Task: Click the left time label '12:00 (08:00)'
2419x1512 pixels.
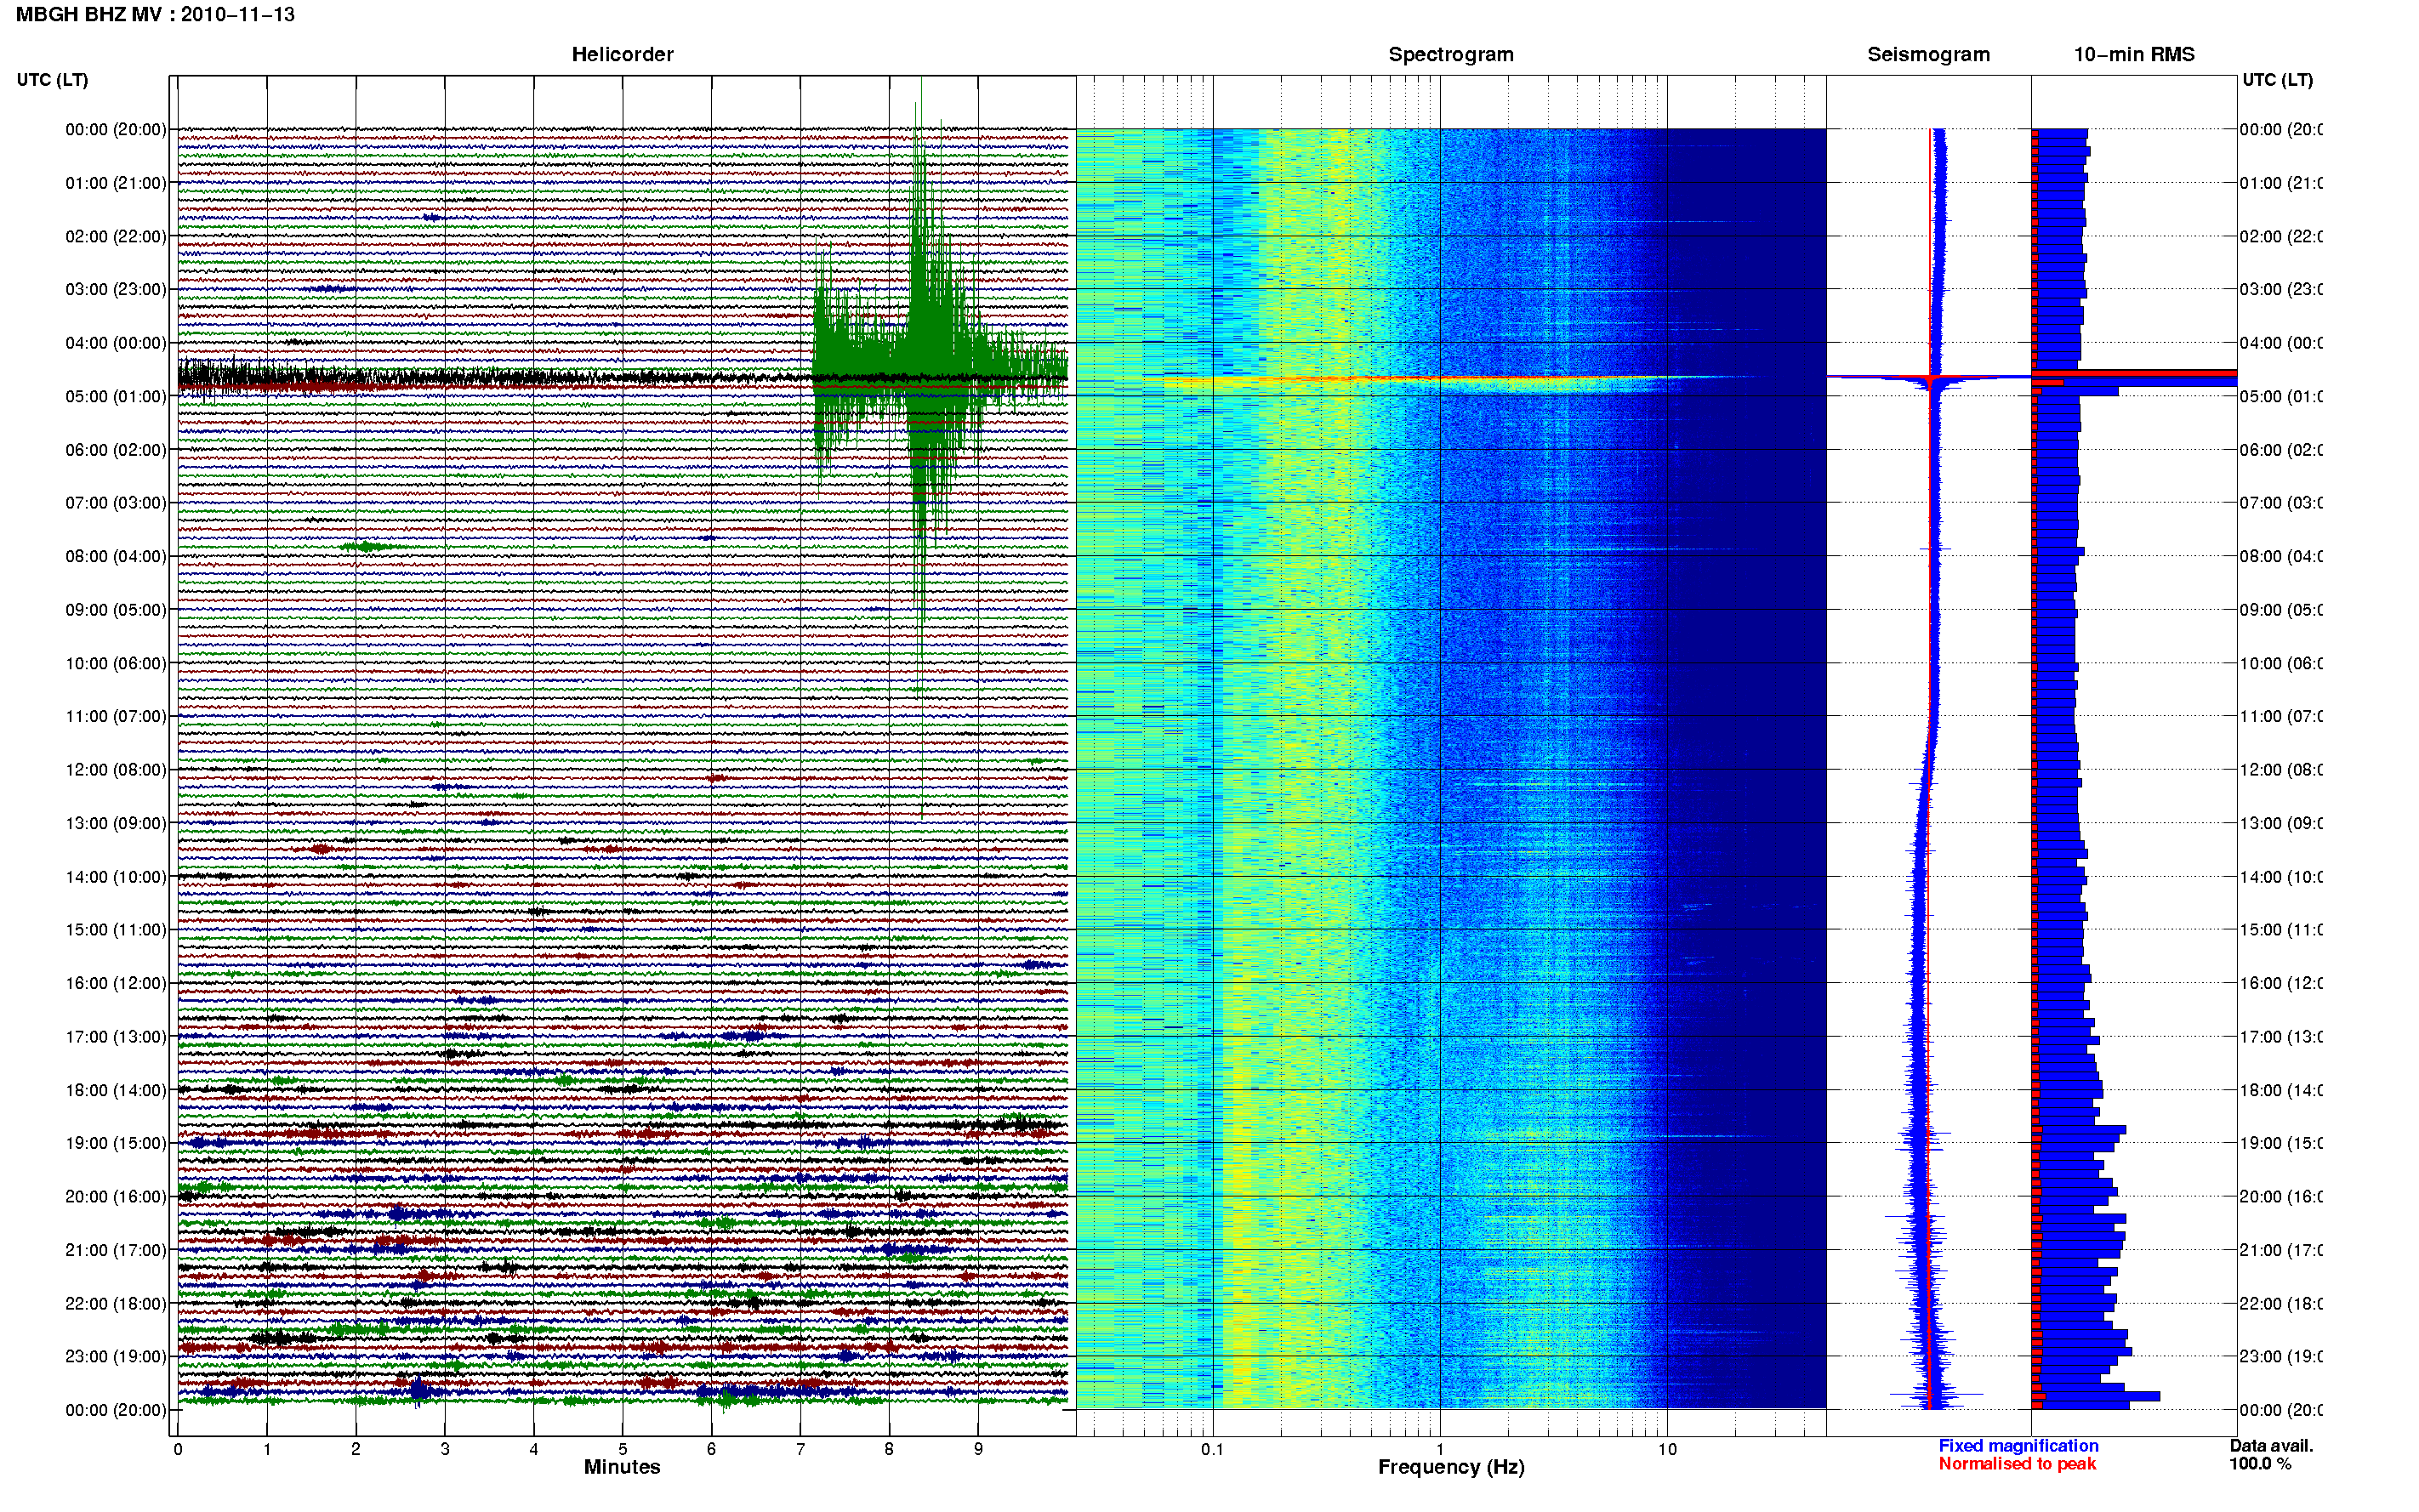Action: (x=116, y=769)
